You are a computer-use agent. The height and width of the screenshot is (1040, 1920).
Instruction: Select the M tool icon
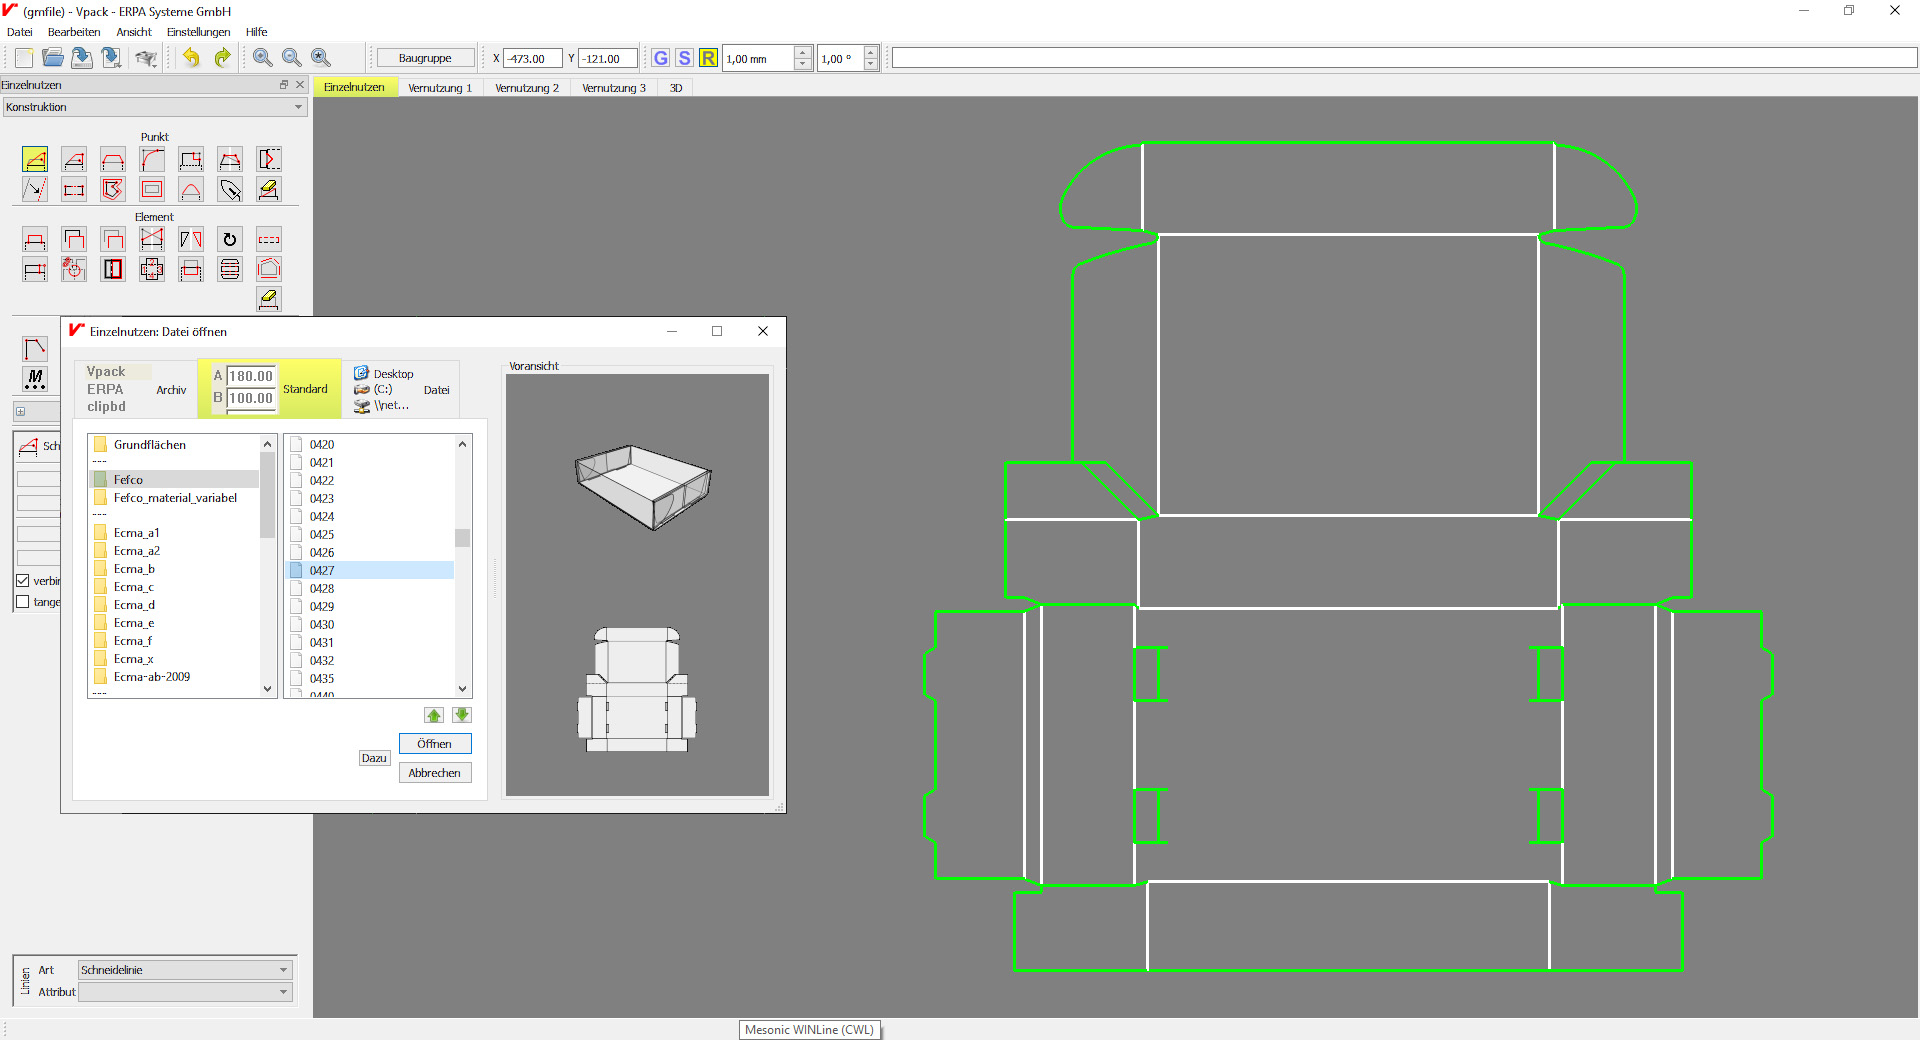35,379
